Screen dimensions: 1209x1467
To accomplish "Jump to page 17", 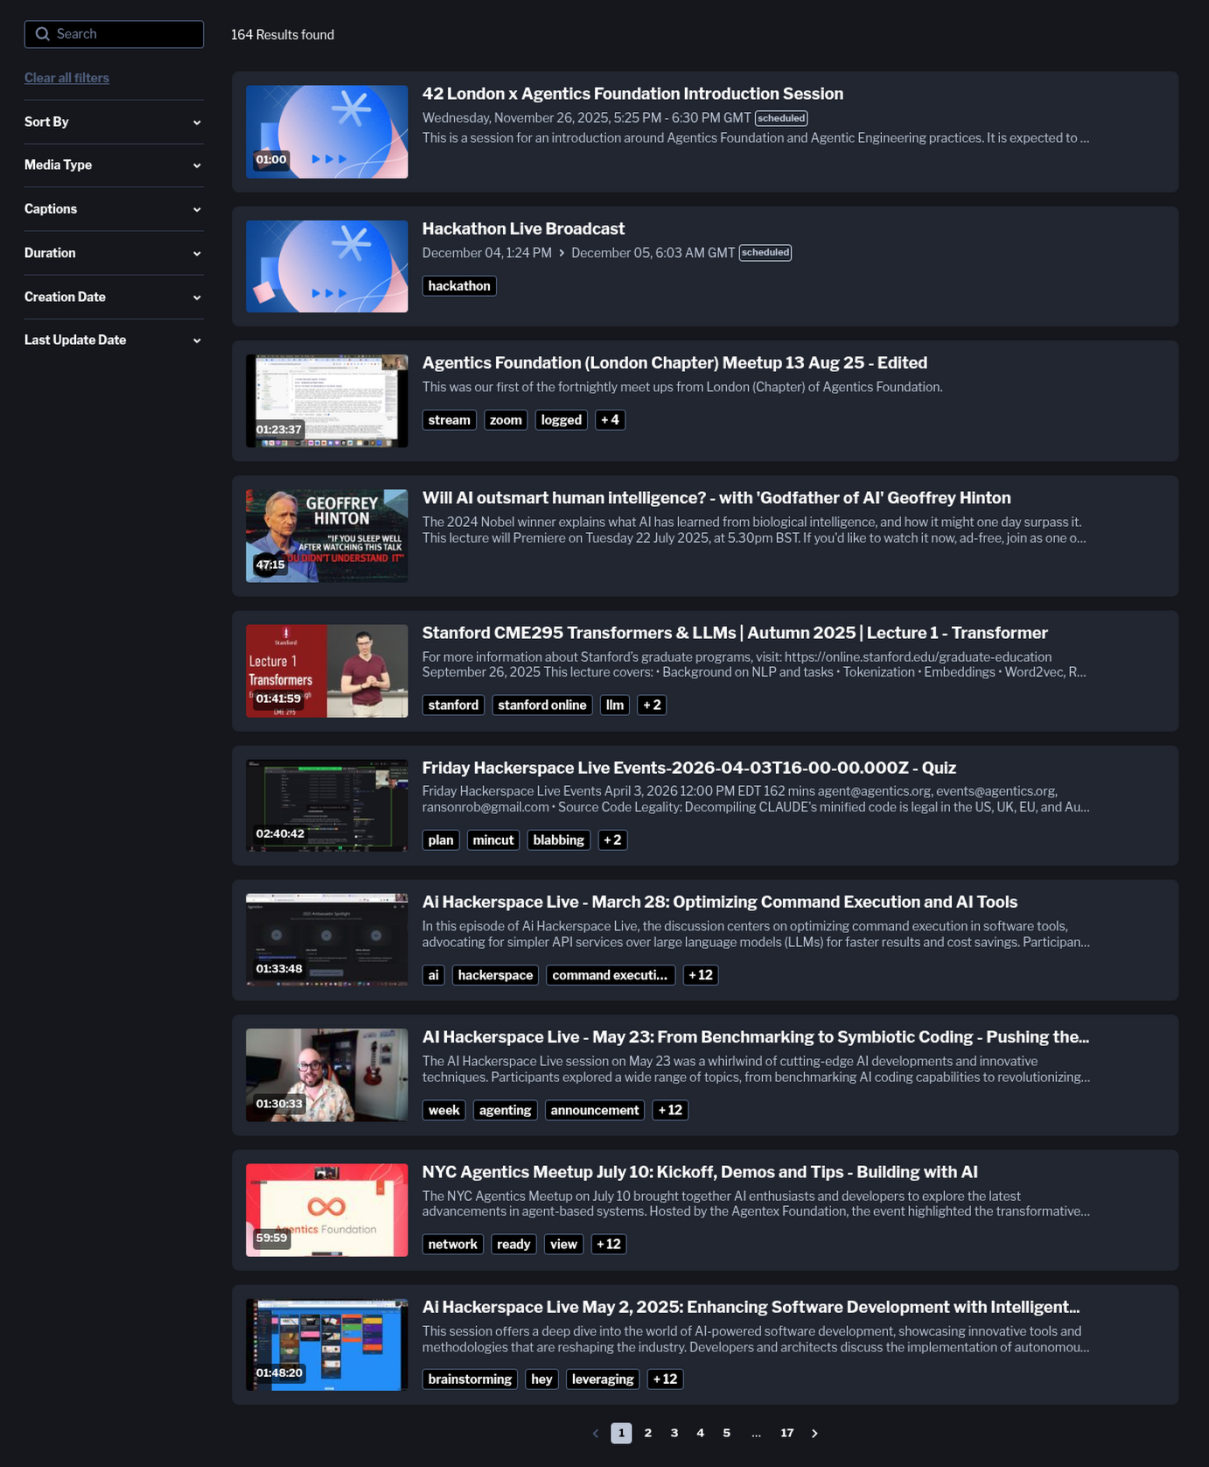I will pos(787,1433).
